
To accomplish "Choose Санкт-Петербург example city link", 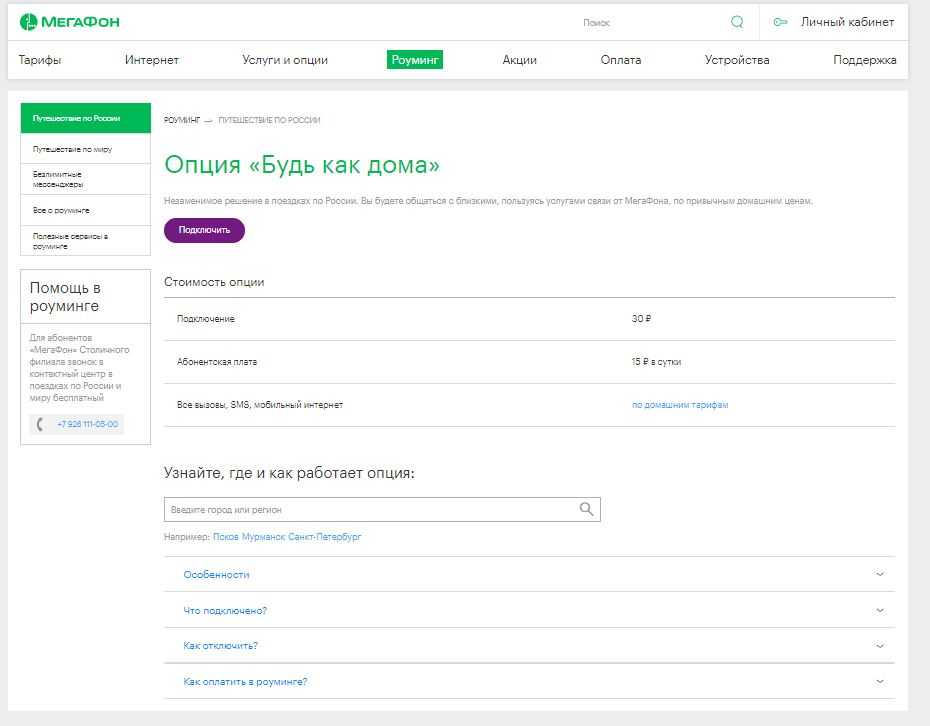I will (x=324, y=537).
